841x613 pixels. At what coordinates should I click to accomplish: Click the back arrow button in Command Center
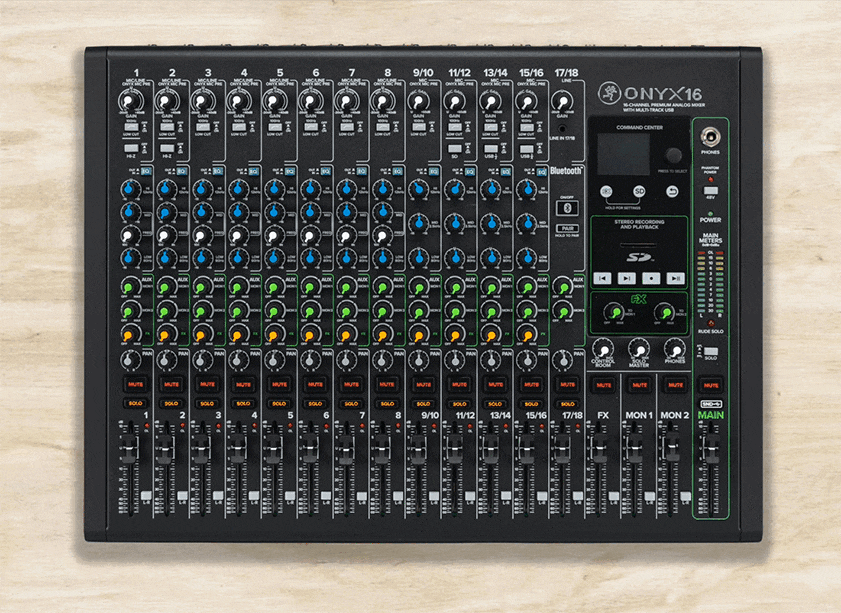[x=672, y=191]
